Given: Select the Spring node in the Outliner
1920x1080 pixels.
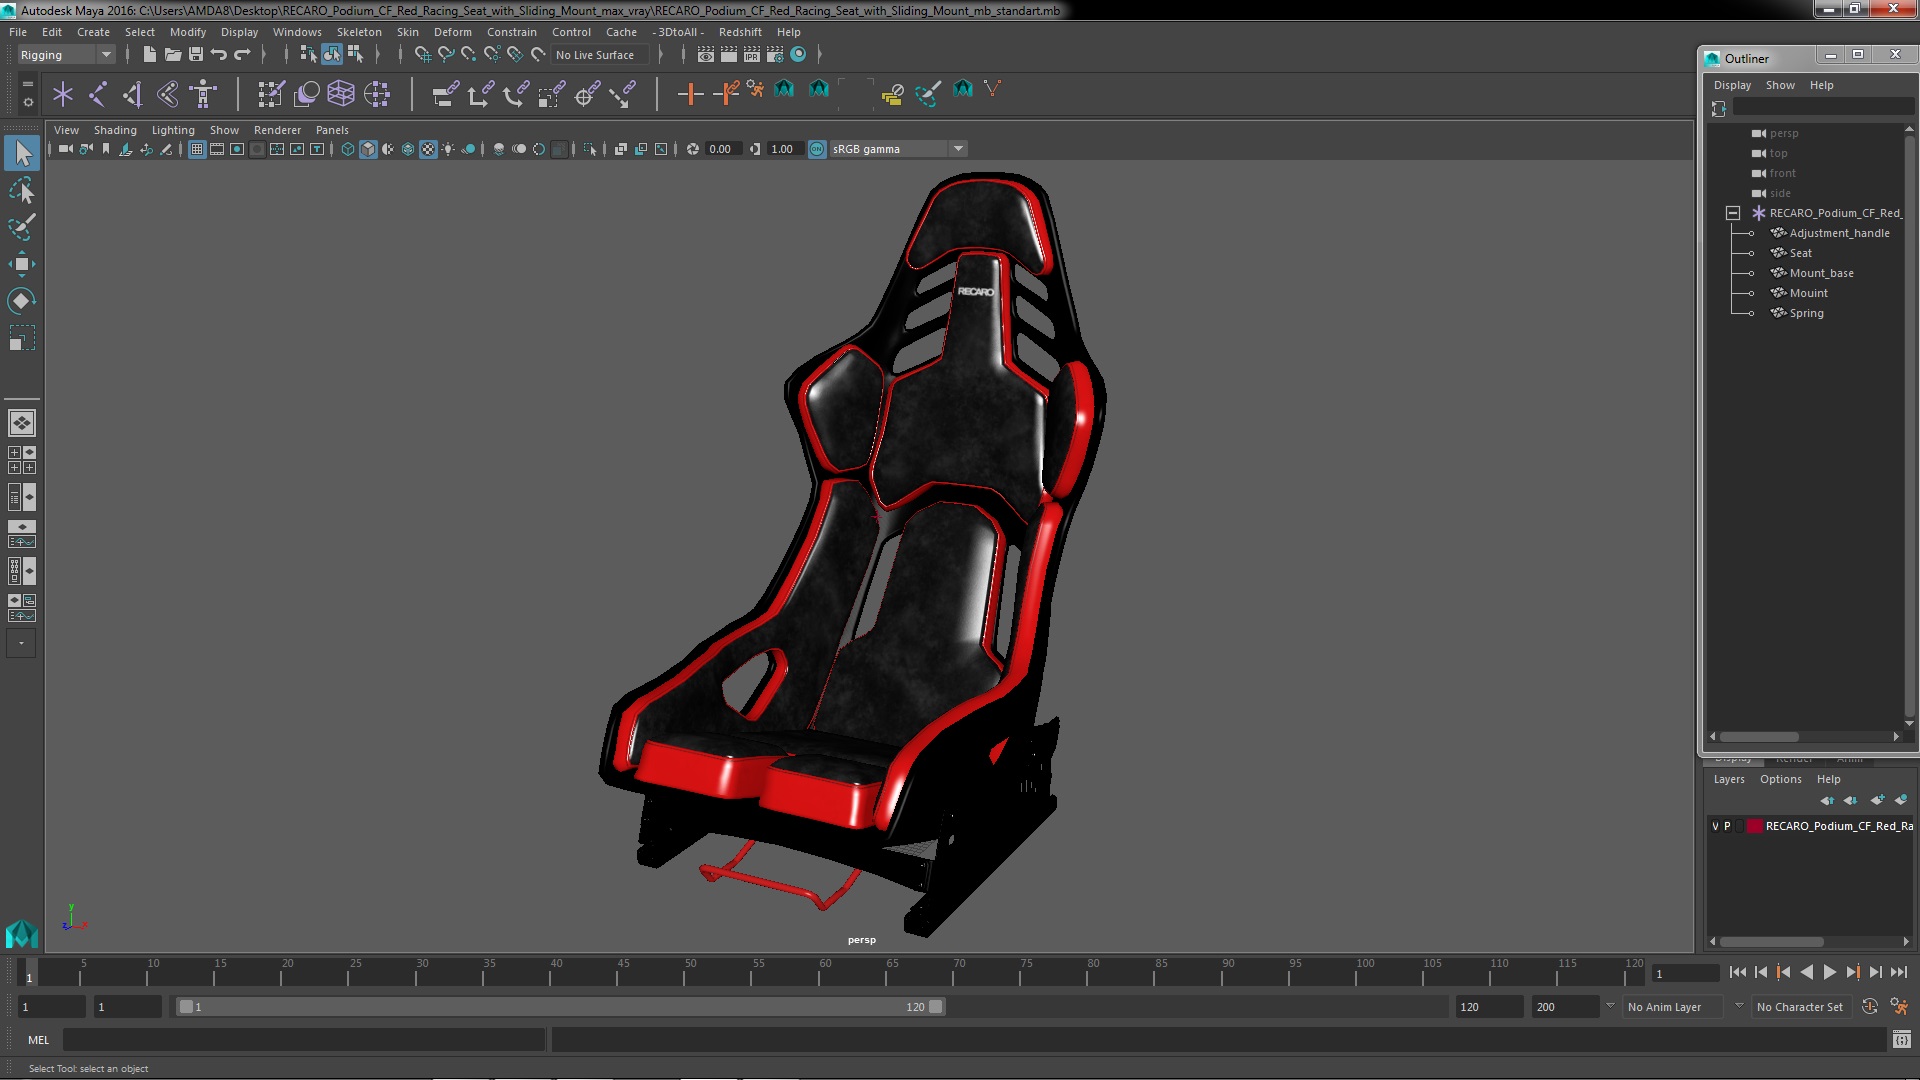Looking at the screenshot, I should point(1806,313).
